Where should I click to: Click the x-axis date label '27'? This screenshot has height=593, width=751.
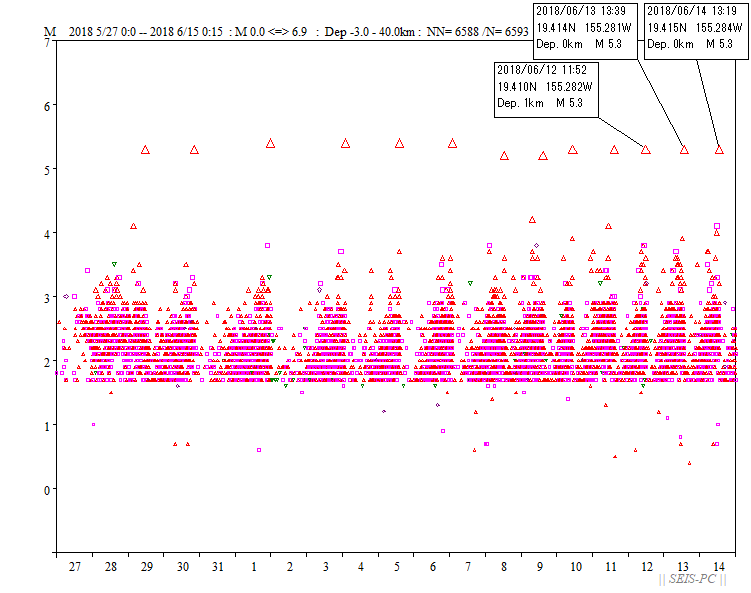click(x=75, y=567)
